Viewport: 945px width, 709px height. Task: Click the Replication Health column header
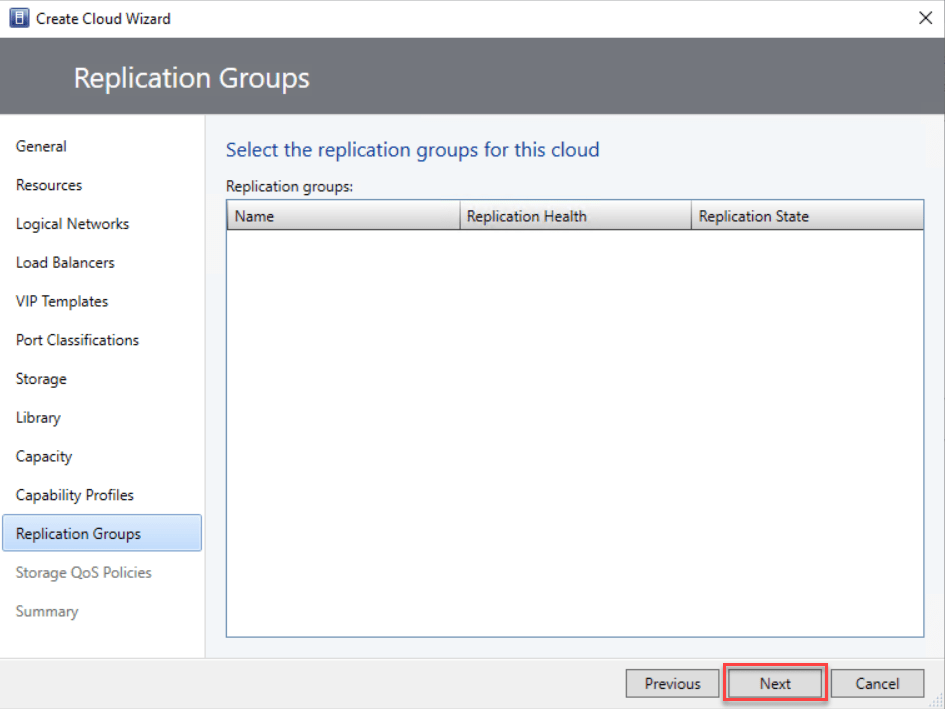tap(575, 216)
